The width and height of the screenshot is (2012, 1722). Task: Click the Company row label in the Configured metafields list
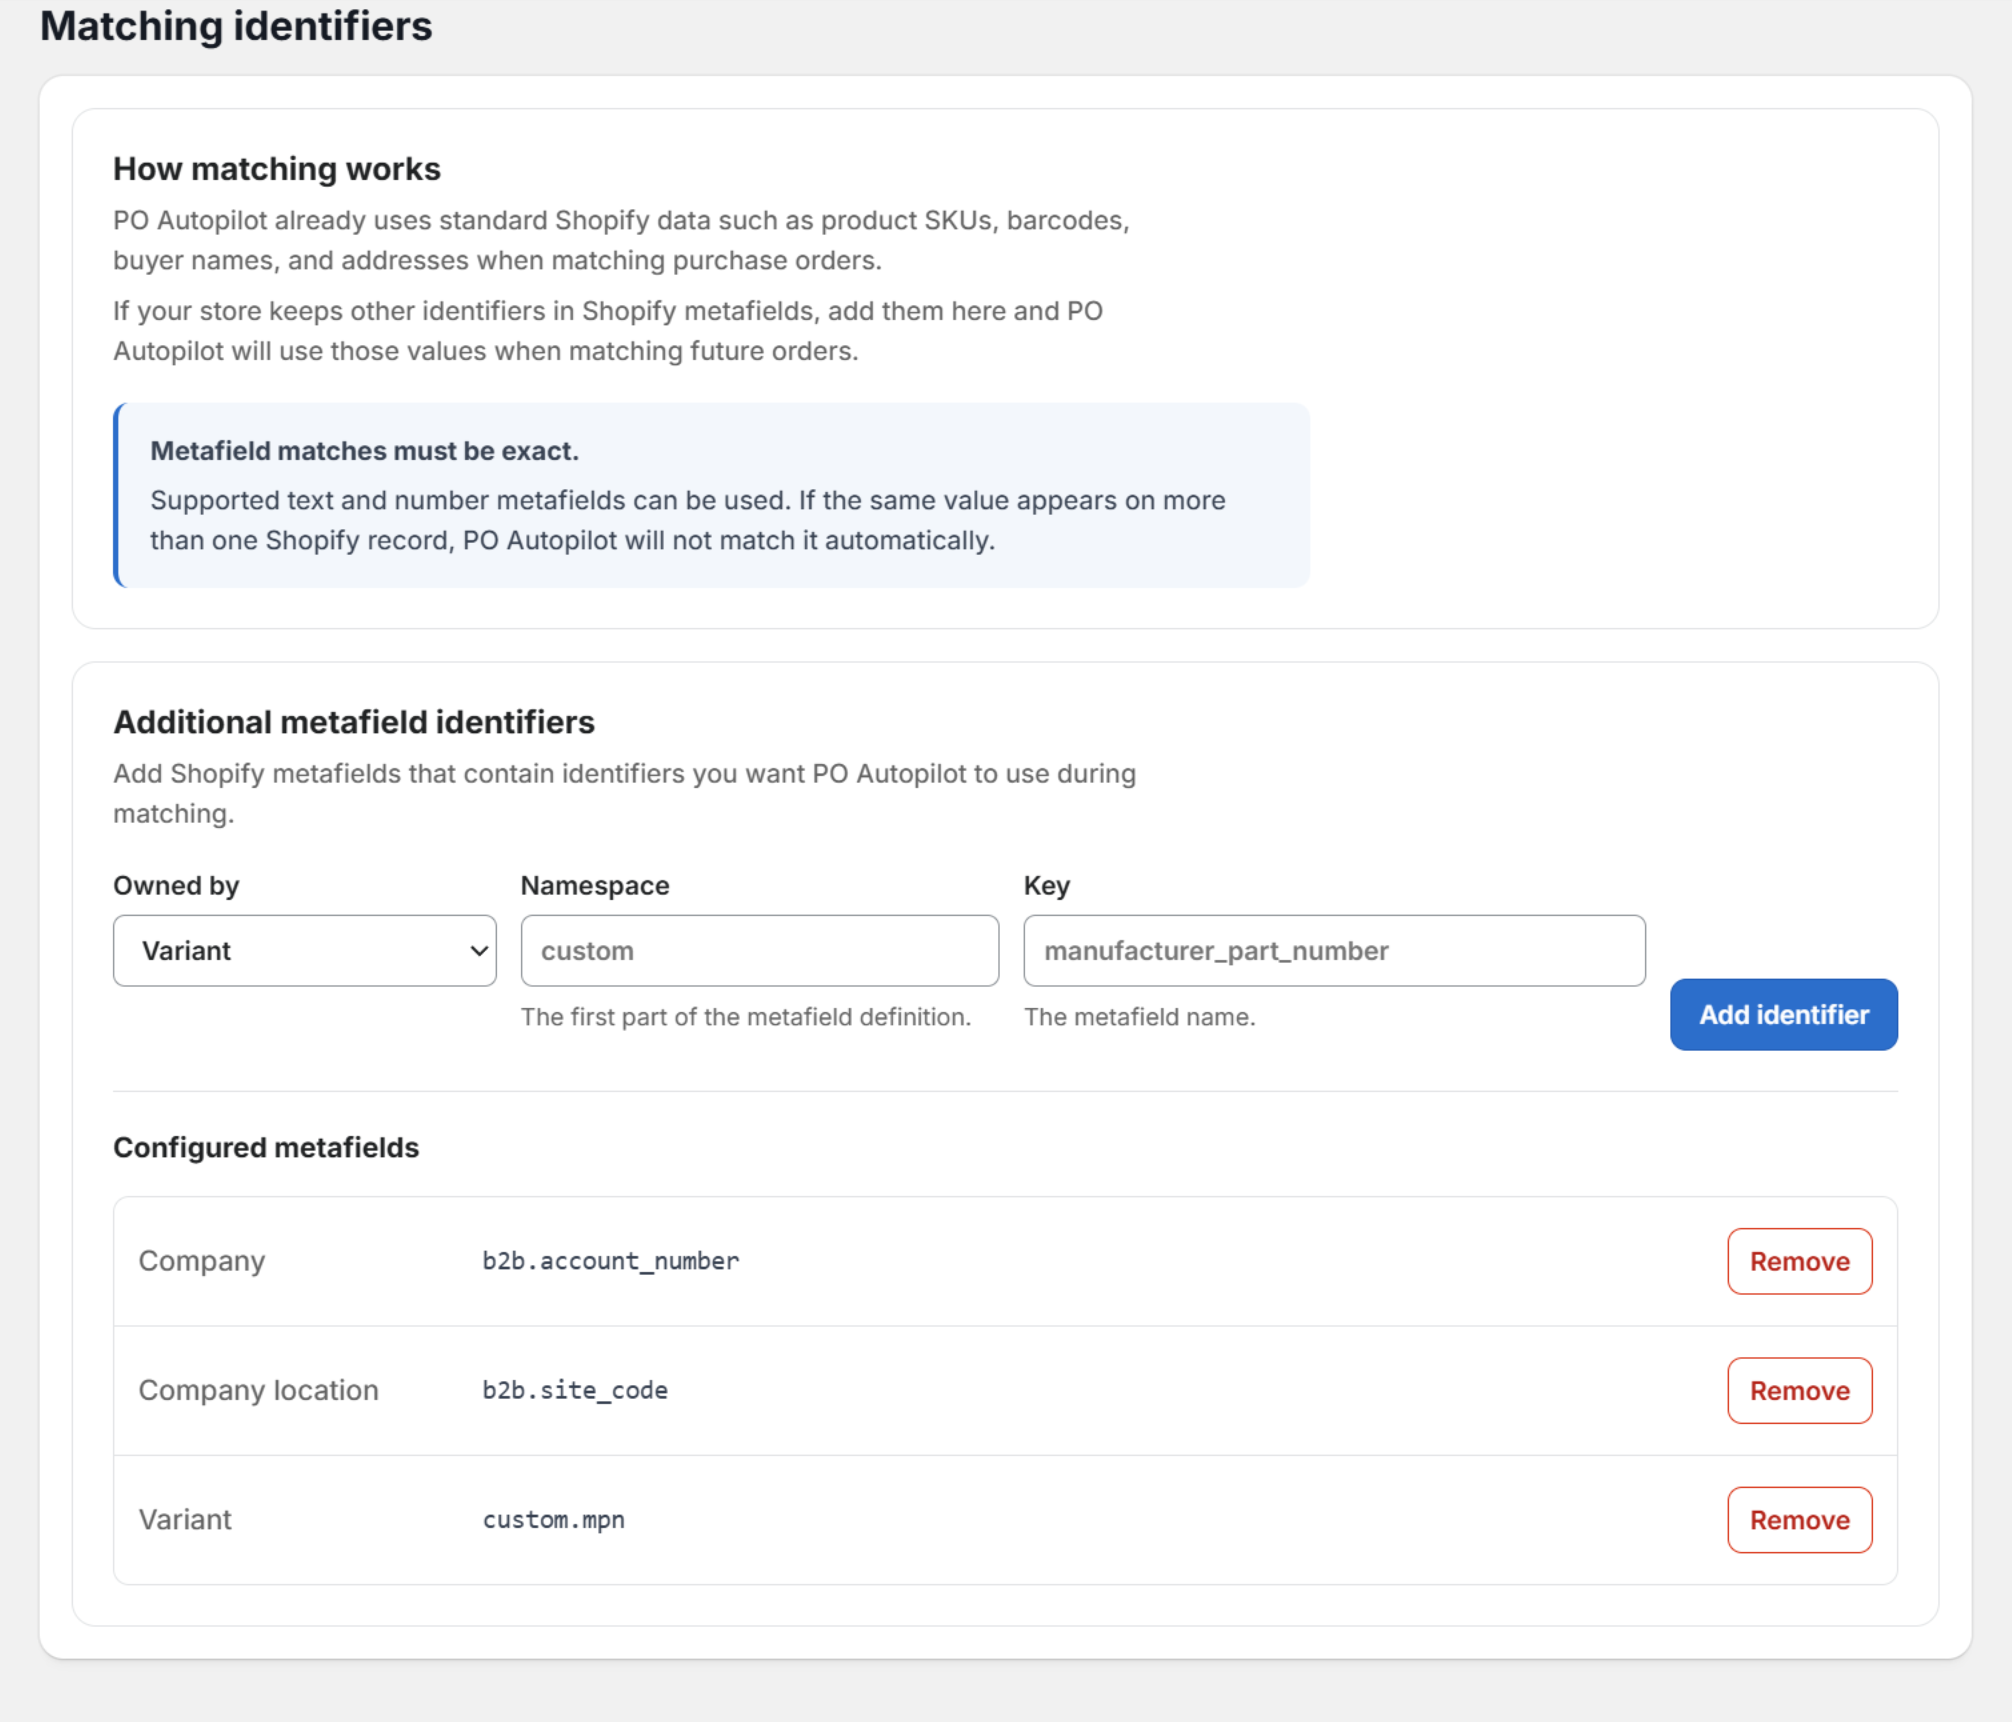pos(201,1261)
